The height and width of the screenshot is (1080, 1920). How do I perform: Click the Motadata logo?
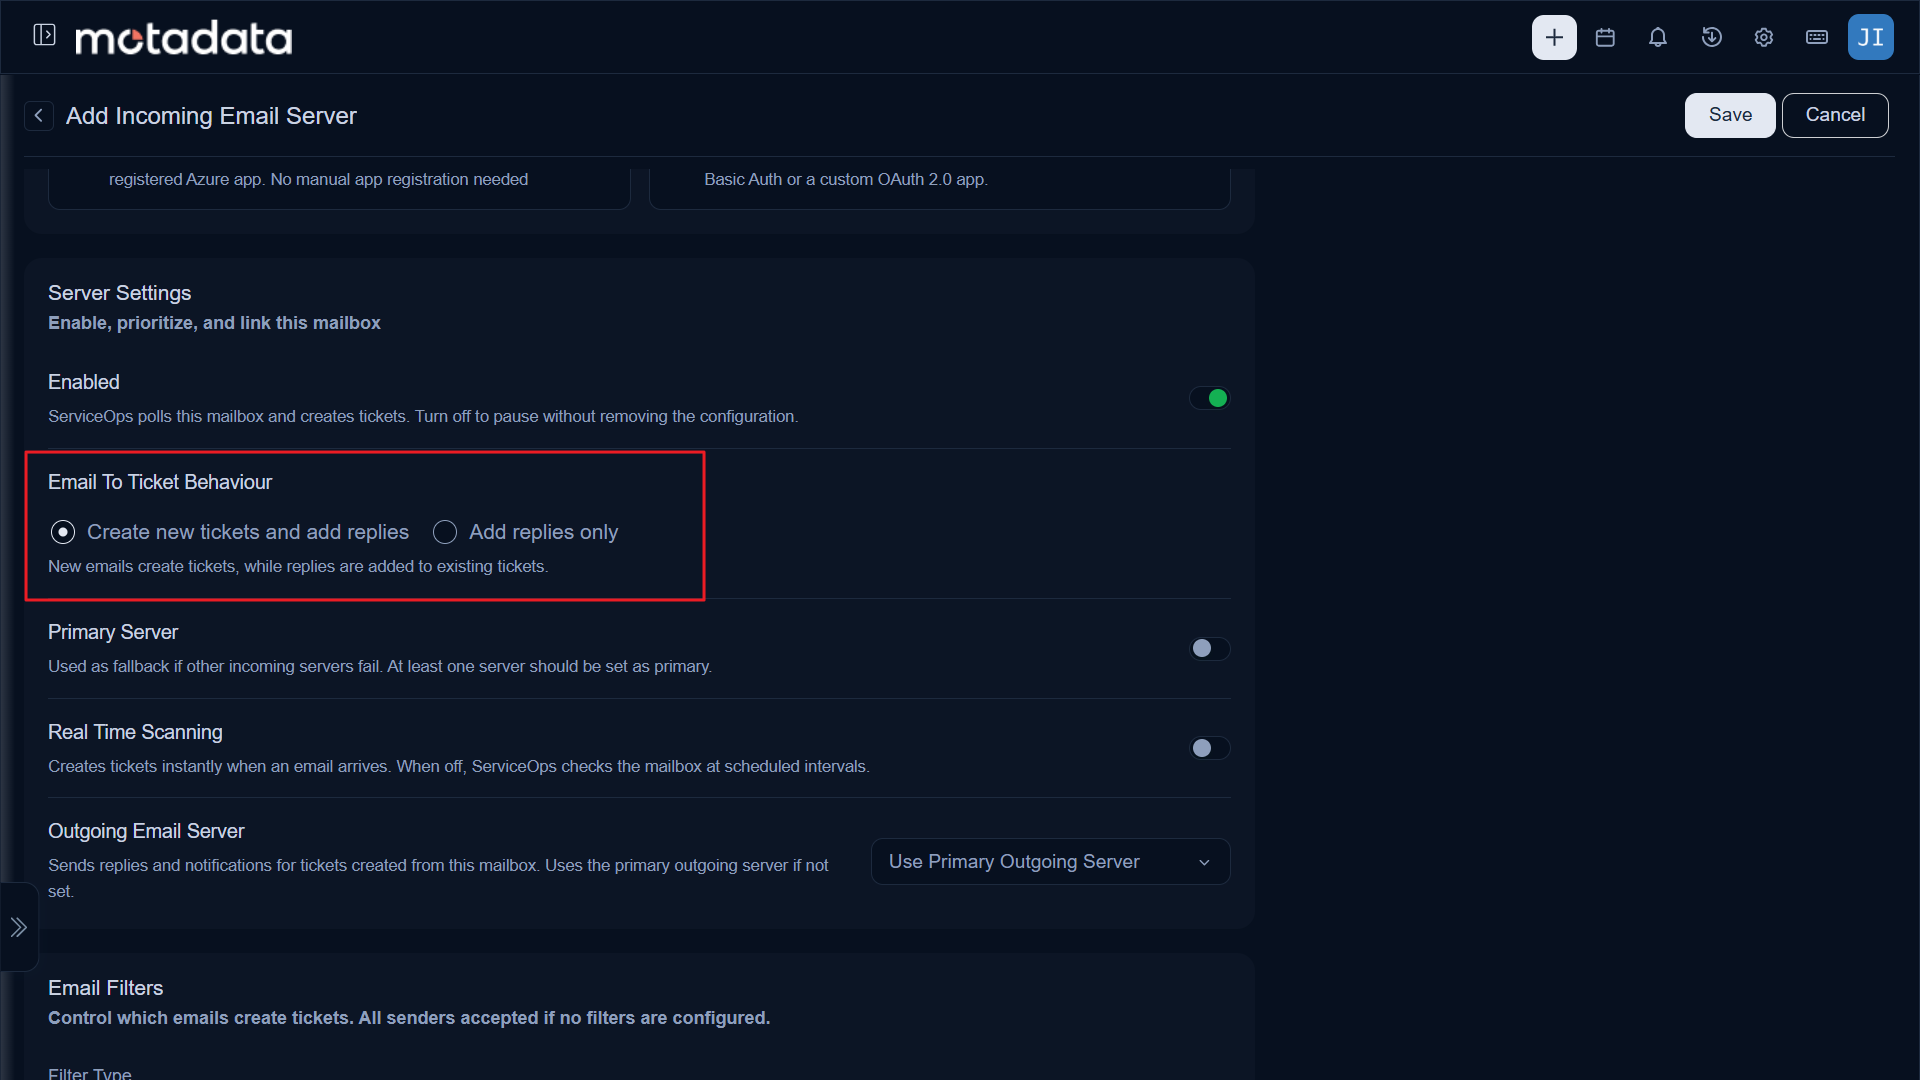[x=184, y=38]
